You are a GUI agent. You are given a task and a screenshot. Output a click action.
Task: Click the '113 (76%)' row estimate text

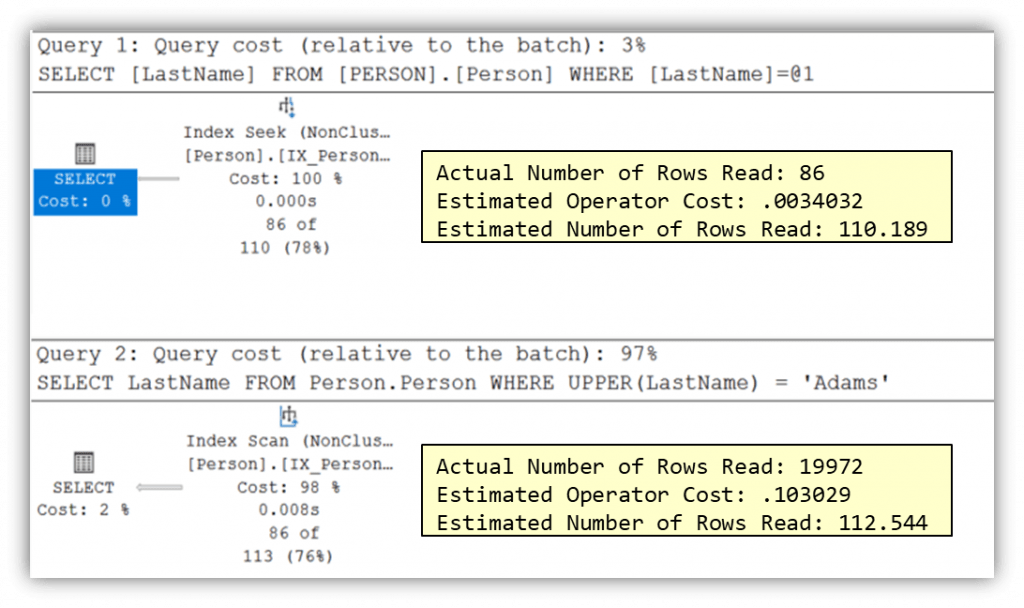(x=287, y=556)
